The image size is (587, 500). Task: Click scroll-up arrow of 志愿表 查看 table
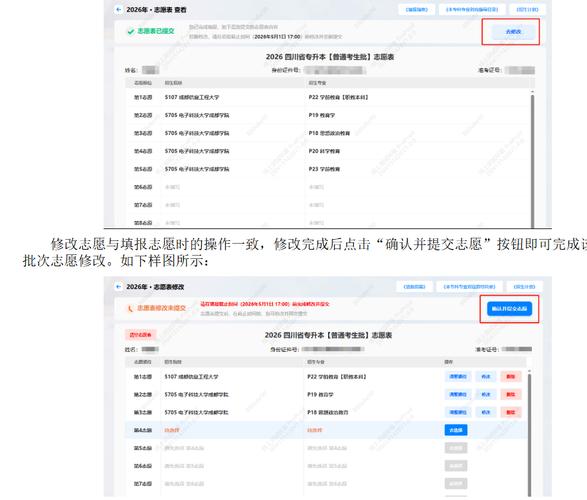(532, 91)
